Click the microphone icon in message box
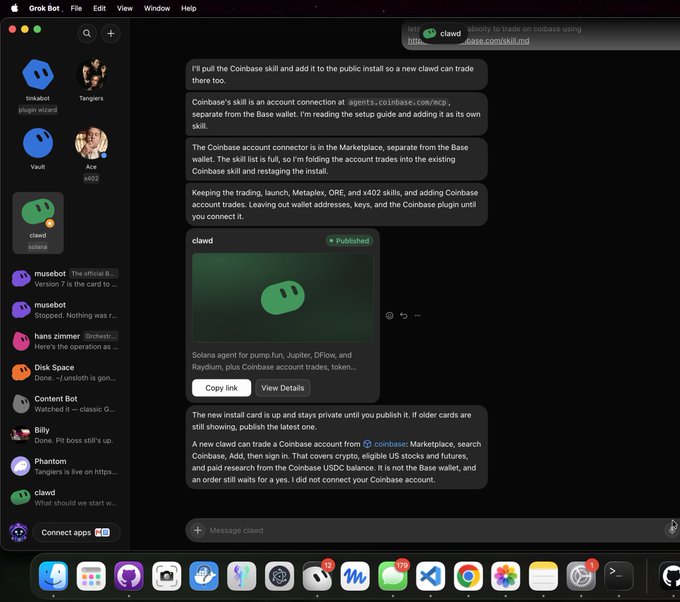Viewport: 680px width, 602px height. tap(672, 529)
